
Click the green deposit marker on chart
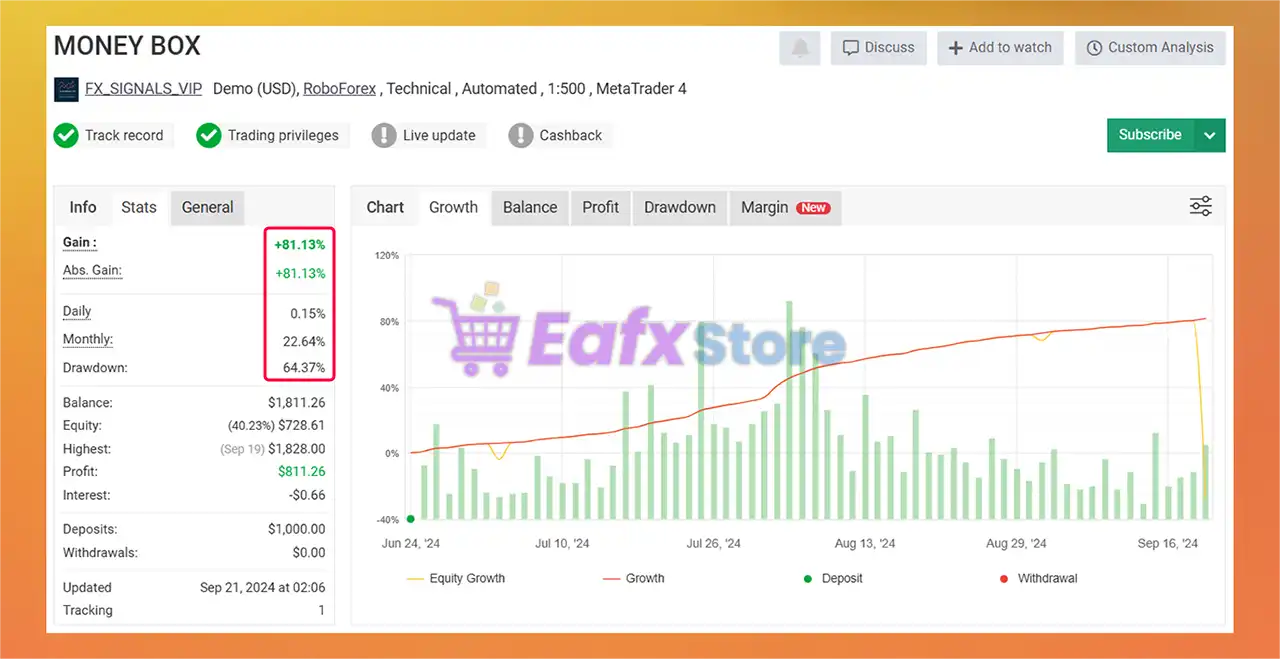tap(411, 519)
